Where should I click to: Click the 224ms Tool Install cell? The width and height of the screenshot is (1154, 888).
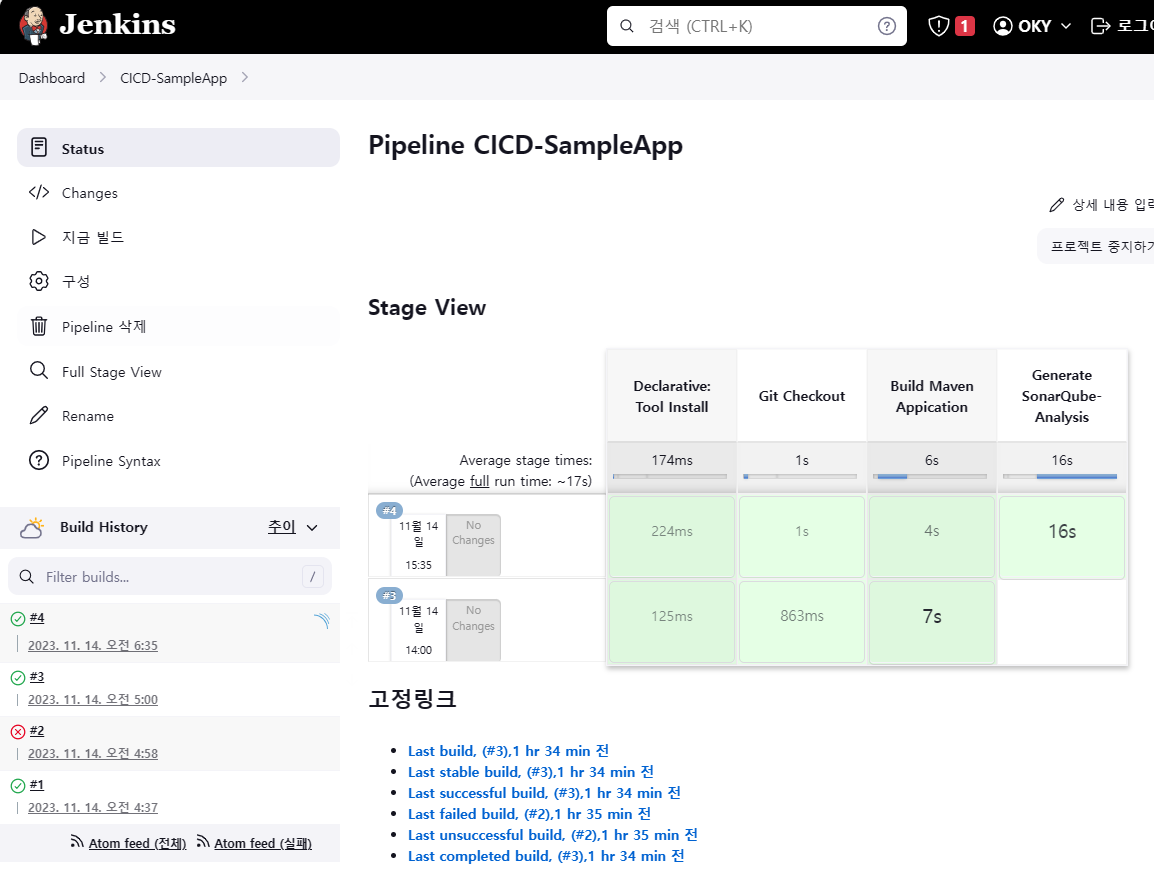point(672,537)
